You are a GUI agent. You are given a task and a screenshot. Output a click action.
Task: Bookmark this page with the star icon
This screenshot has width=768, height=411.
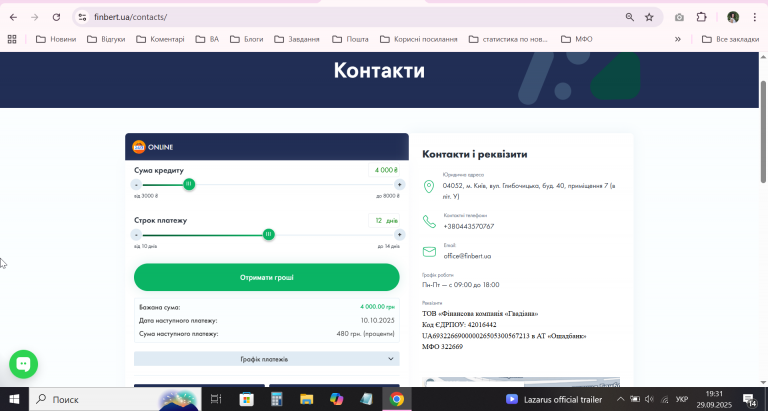click(649, 17)
